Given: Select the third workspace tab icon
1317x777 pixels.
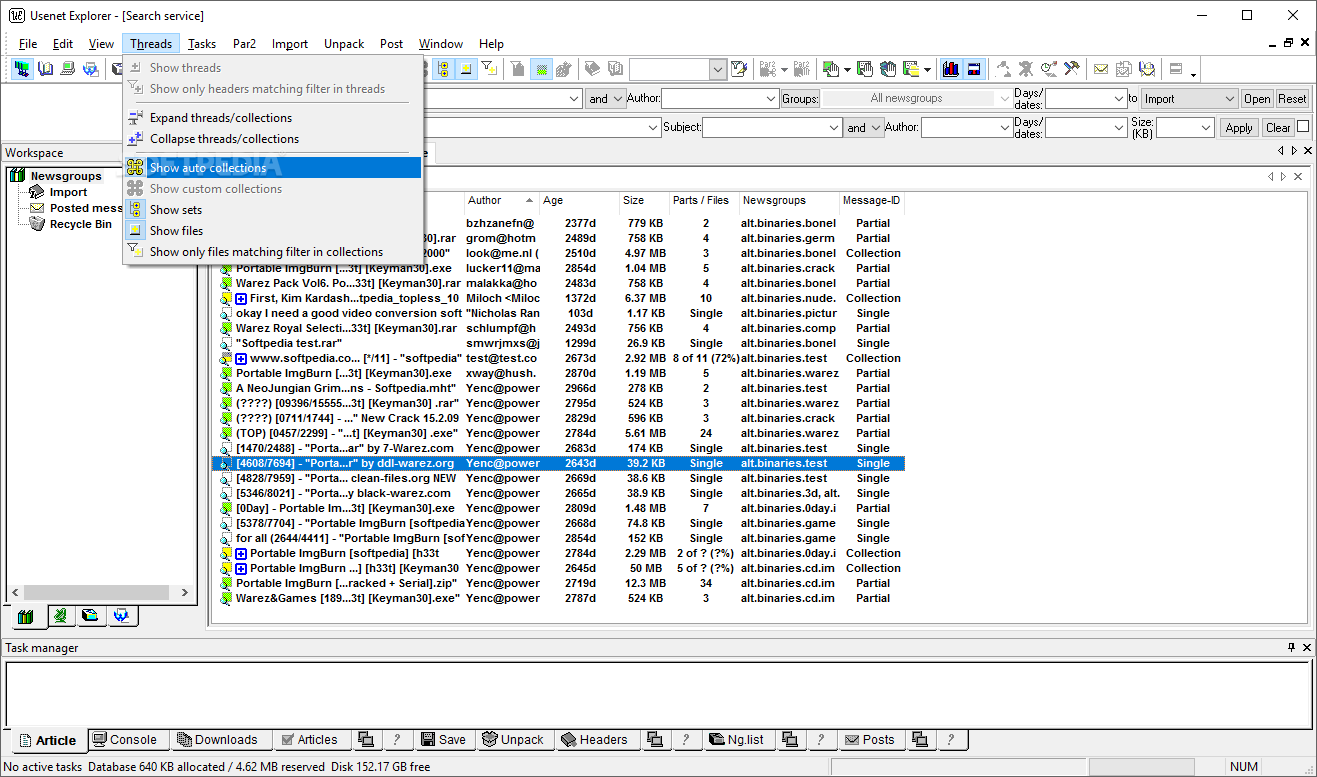Looking at the screenshot, I should [x=90, y=616].
